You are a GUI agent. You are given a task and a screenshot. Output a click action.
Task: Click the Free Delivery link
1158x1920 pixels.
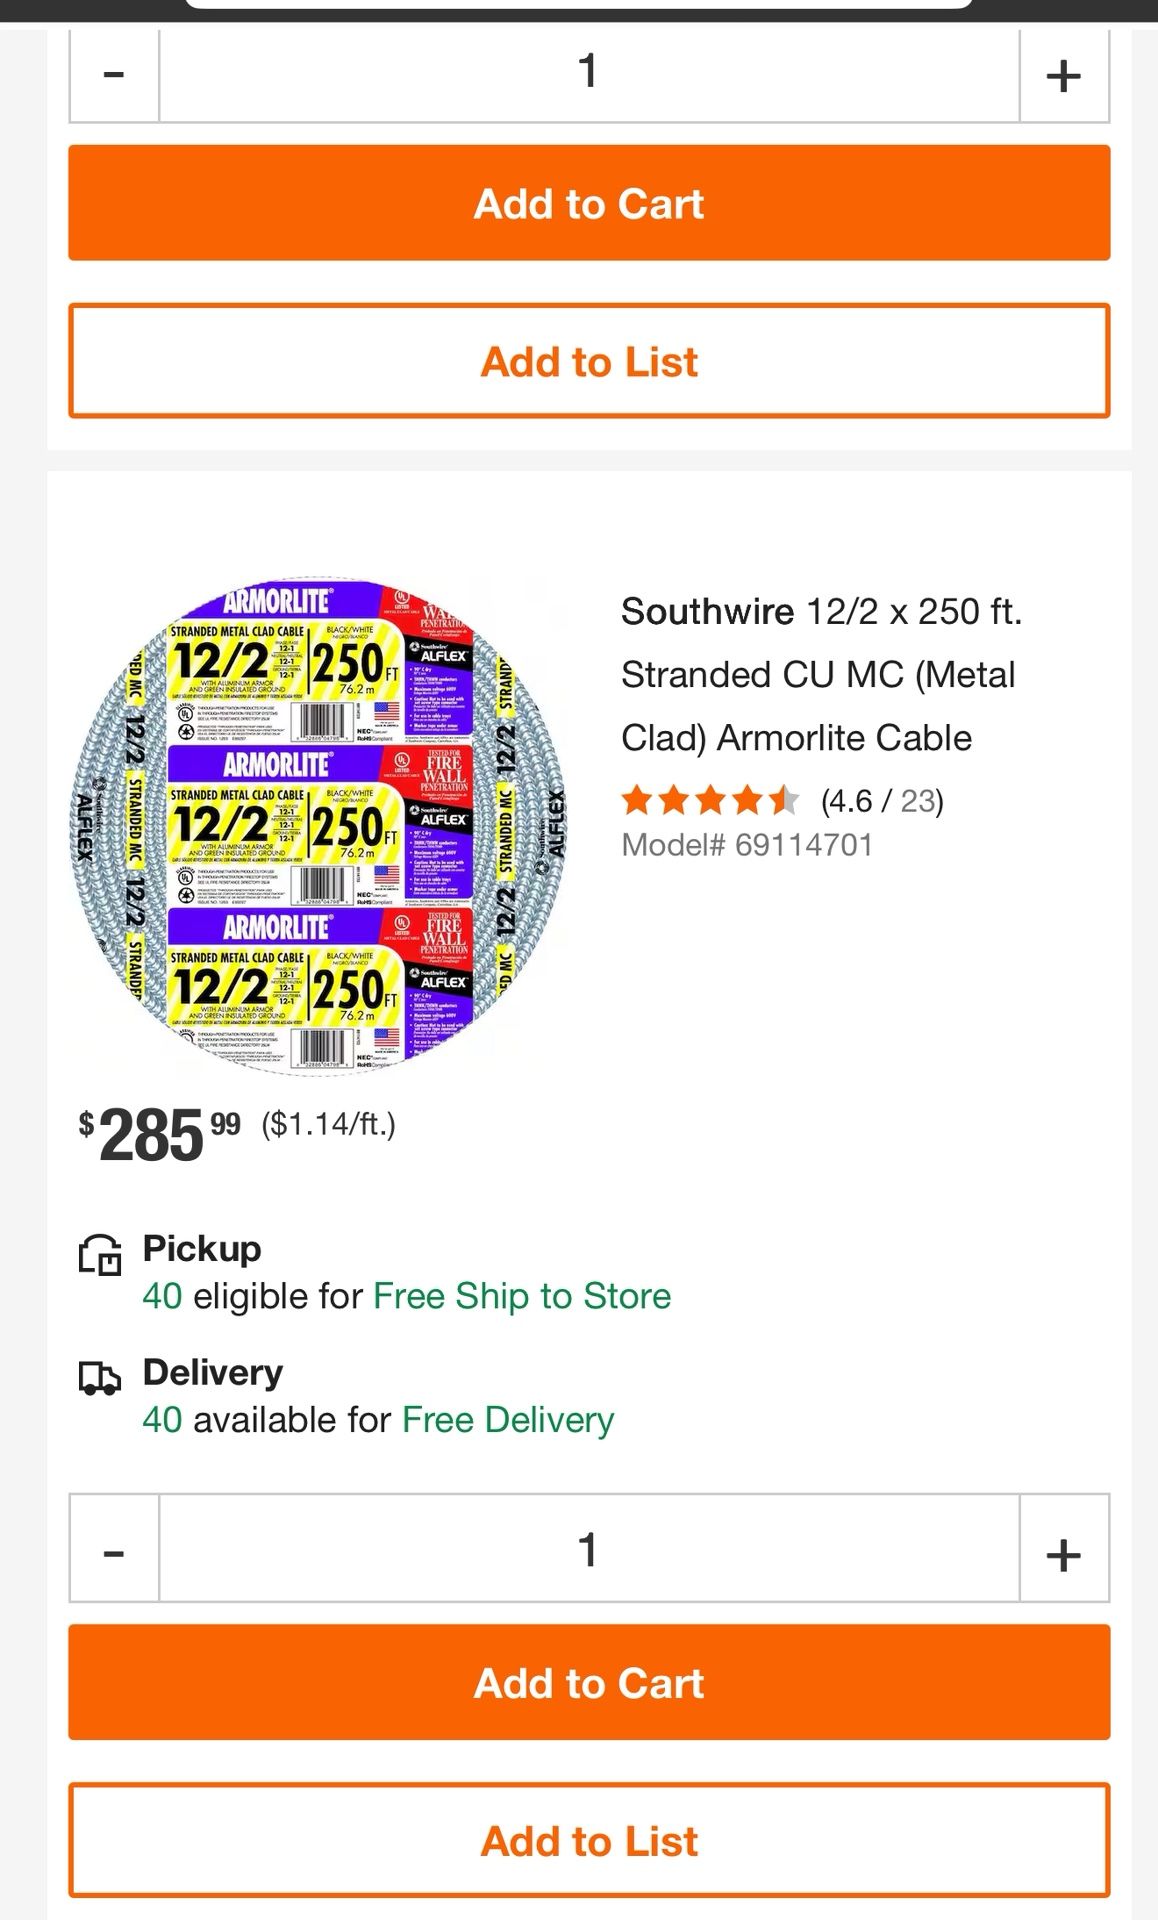(x=508, y=1420)
